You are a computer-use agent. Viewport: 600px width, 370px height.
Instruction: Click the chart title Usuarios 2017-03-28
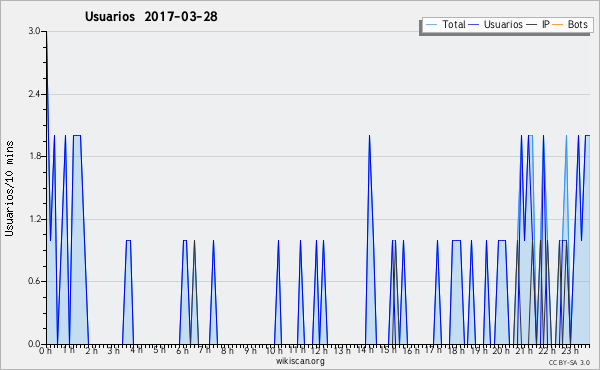(151, 16)
